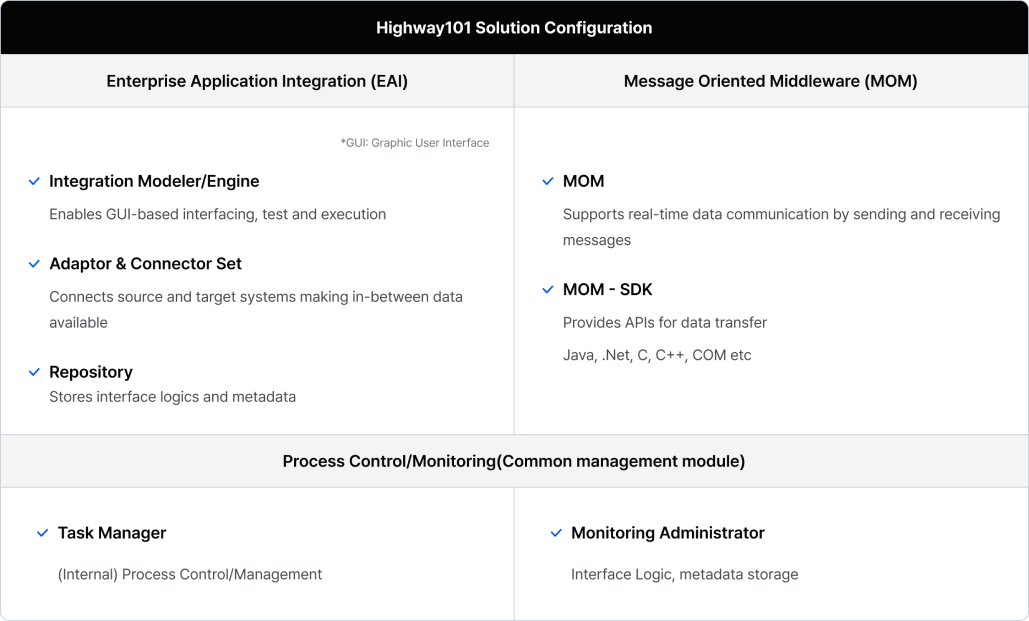1029x621 pixels.
Task: Select the Highway101 Solution Configuration title bar
Action: point(514,28)
